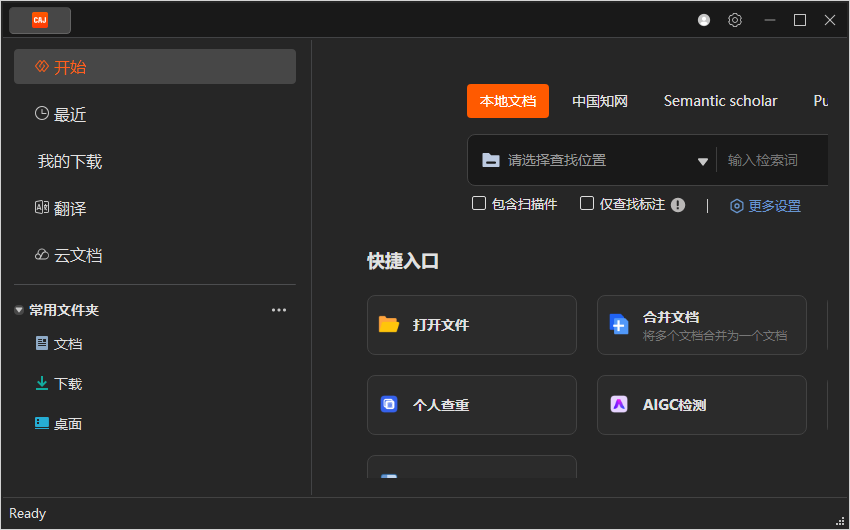850x530 pixels.
Task: Click the info icon beside 仅查找标注
Action: click(x=678, y=205)
